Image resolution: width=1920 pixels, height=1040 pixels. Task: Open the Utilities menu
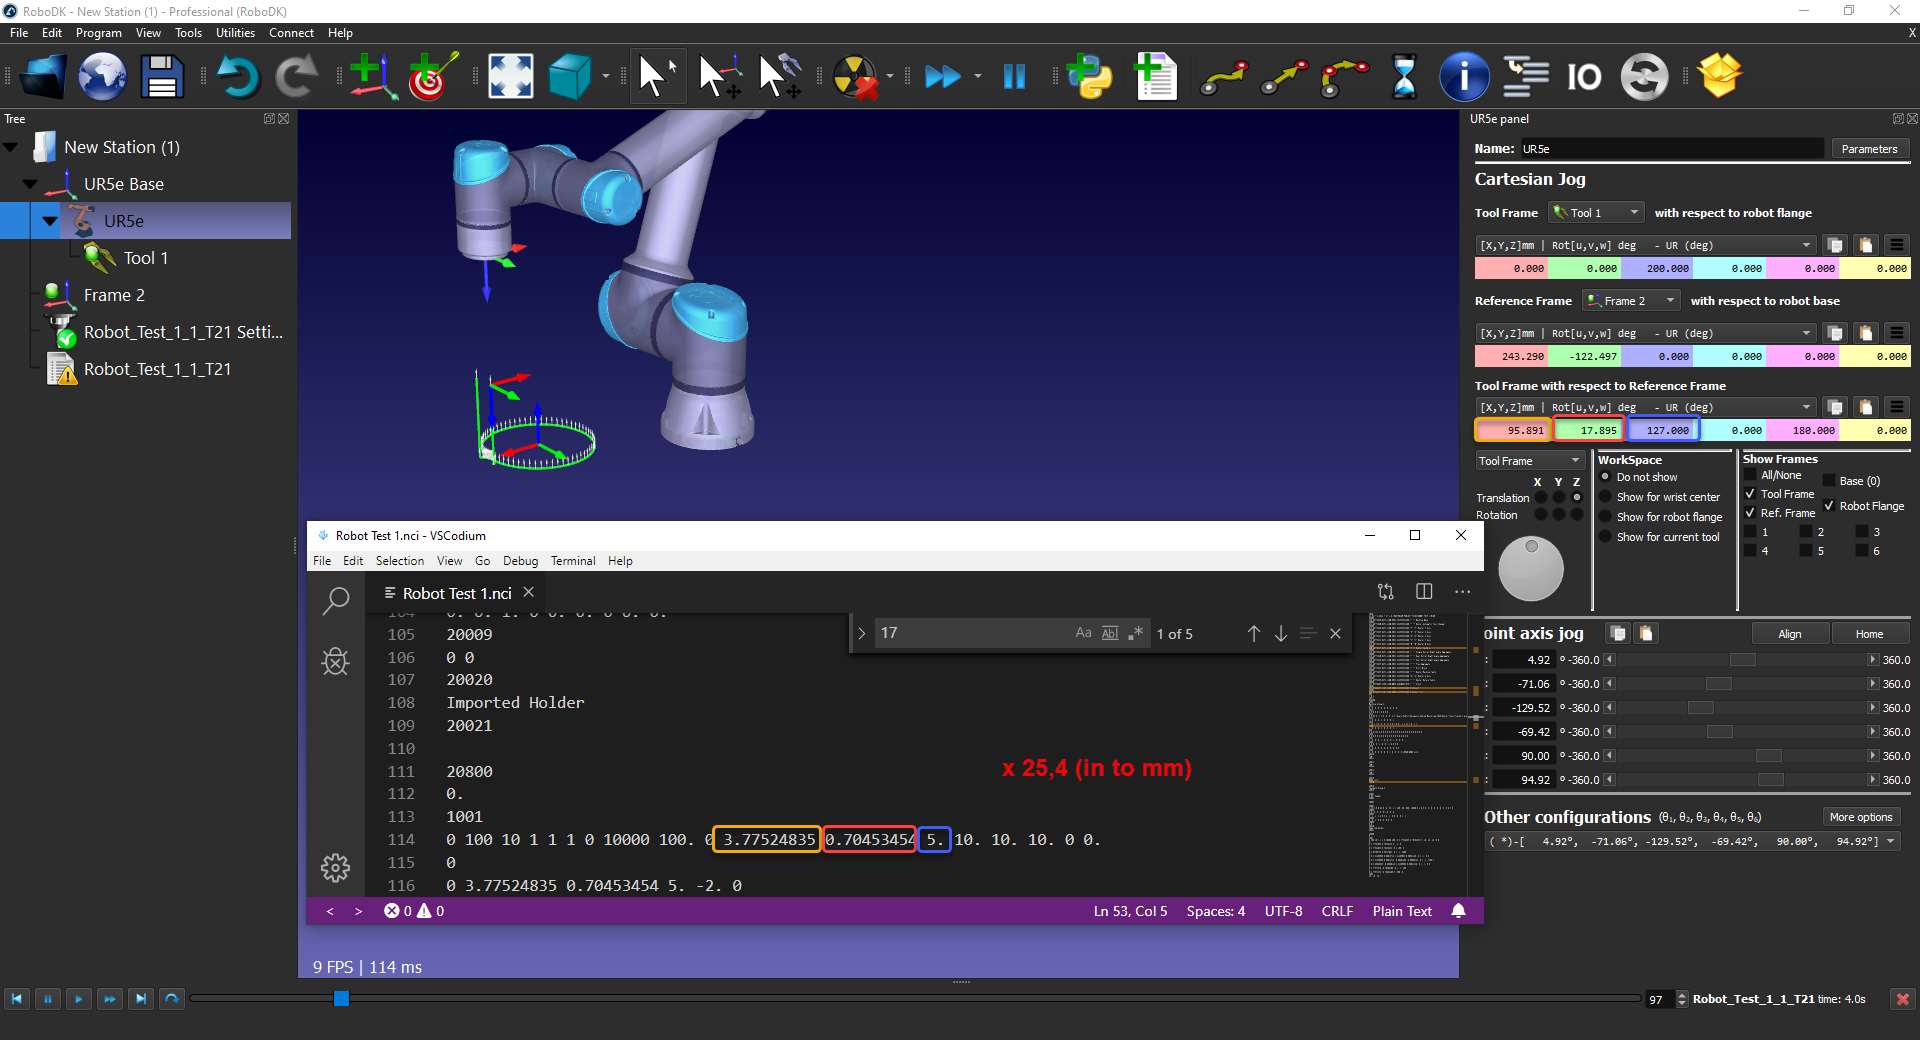tap(235, 33)
